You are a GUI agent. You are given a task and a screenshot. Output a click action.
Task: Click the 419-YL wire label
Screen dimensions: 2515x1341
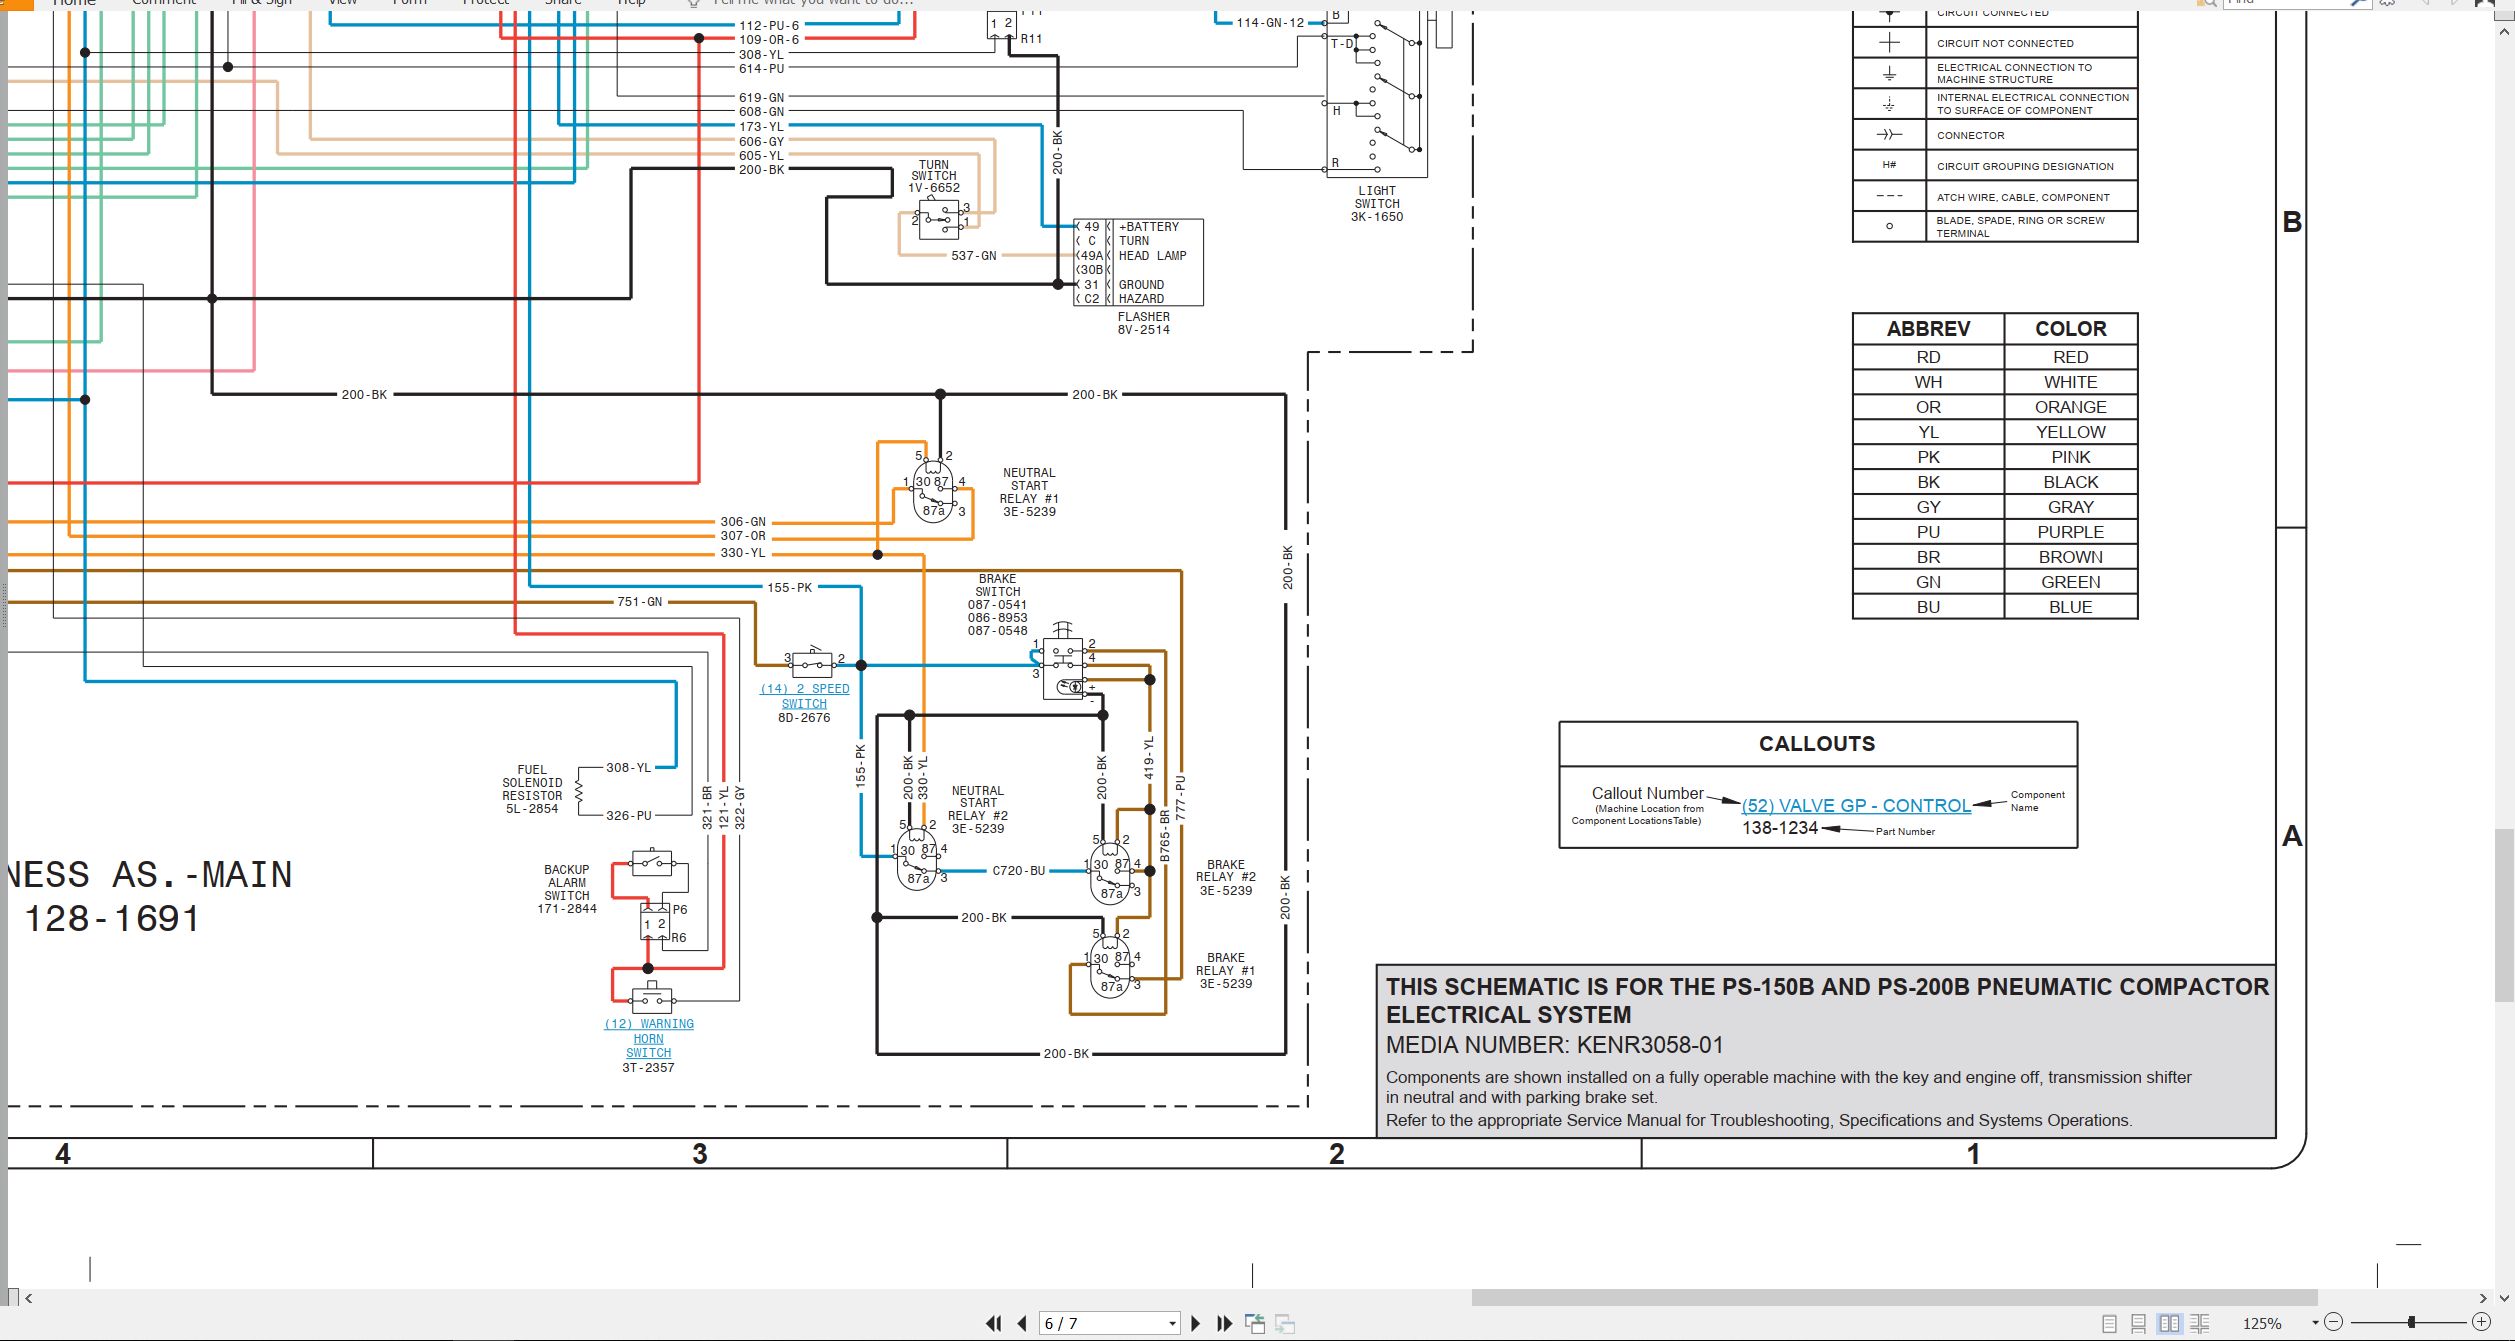(1149, 758)
